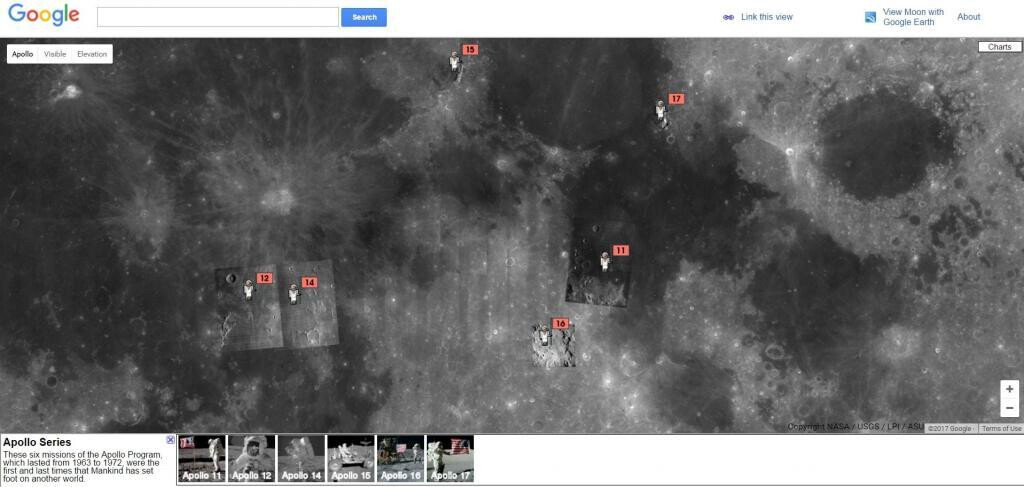The image size is (1024, 487).
Task: Switch to the Apollo map tab
Action: (22, 54)
